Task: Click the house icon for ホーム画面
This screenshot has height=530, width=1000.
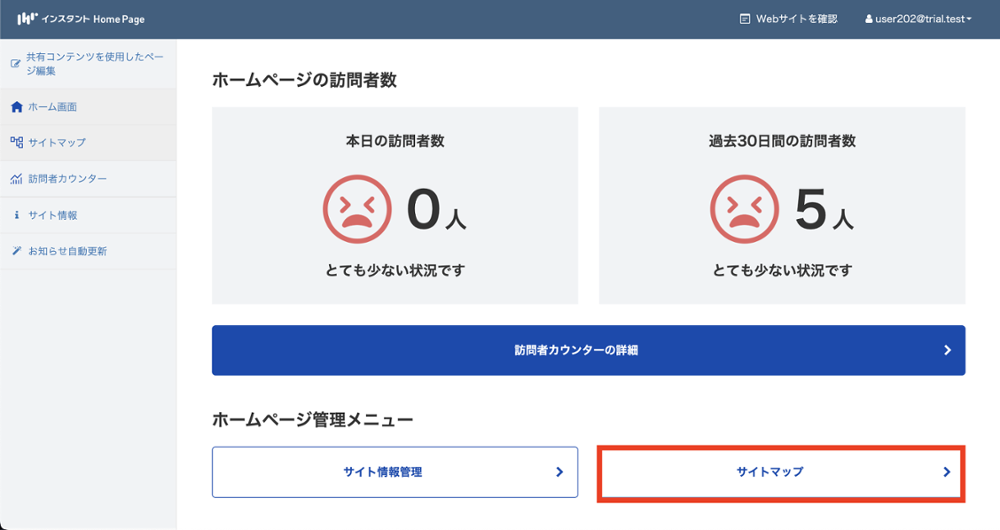Action: coord(16,107)
